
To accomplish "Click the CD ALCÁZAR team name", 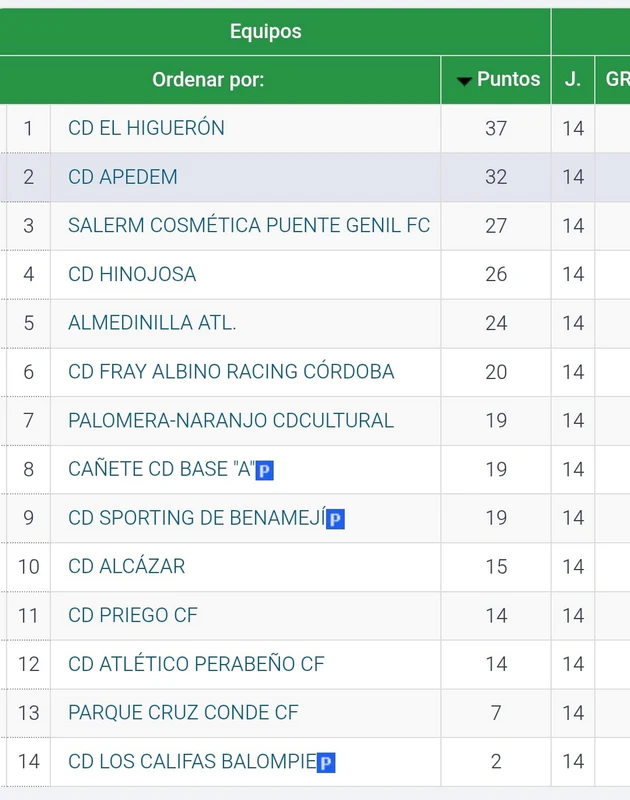I will click(x=126, y=567).
